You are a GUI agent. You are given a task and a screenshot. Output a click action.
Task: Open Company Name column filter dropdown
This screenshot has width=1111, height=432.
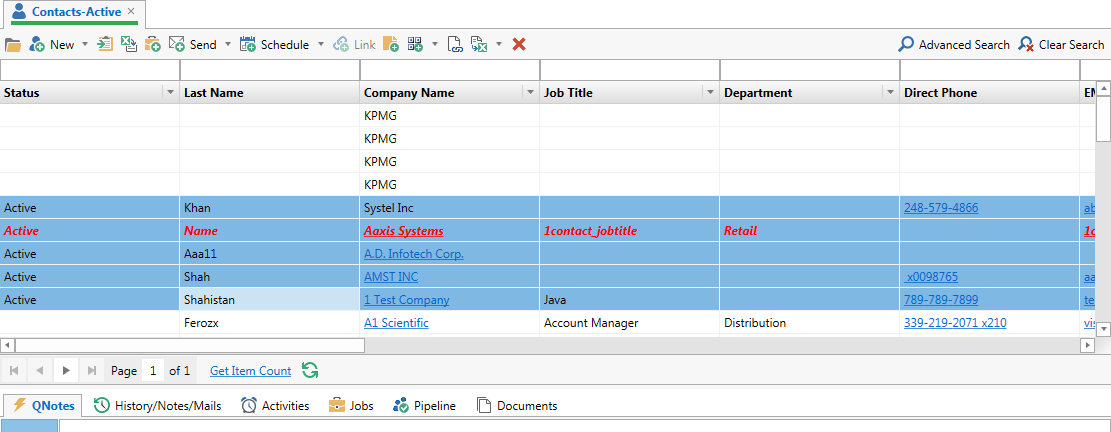pos(530,93)
